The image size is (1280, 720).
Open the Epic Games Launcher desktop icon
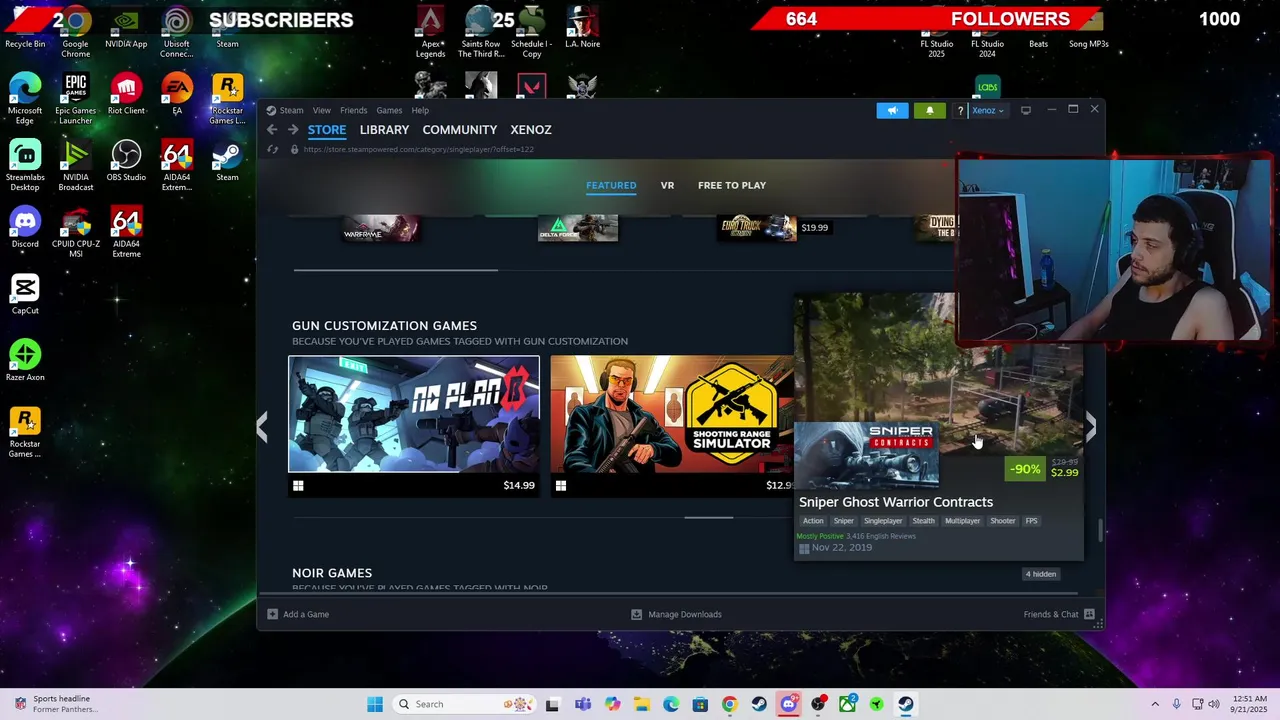click(x=76, y=99)
